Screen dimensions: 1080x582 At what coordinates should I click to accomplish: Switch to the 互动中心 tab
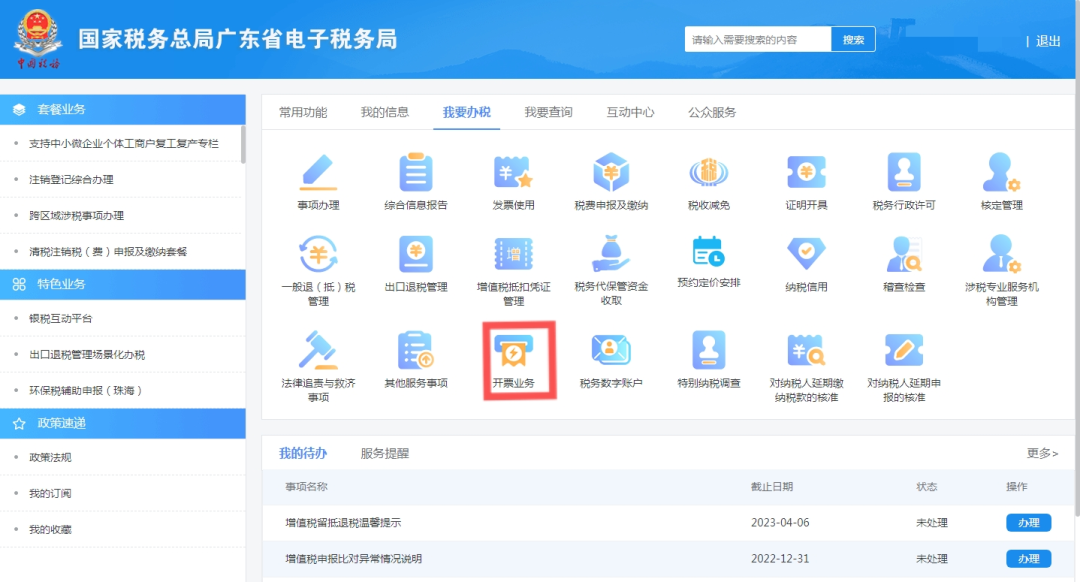pyautogui.click(x=630, y=112)
